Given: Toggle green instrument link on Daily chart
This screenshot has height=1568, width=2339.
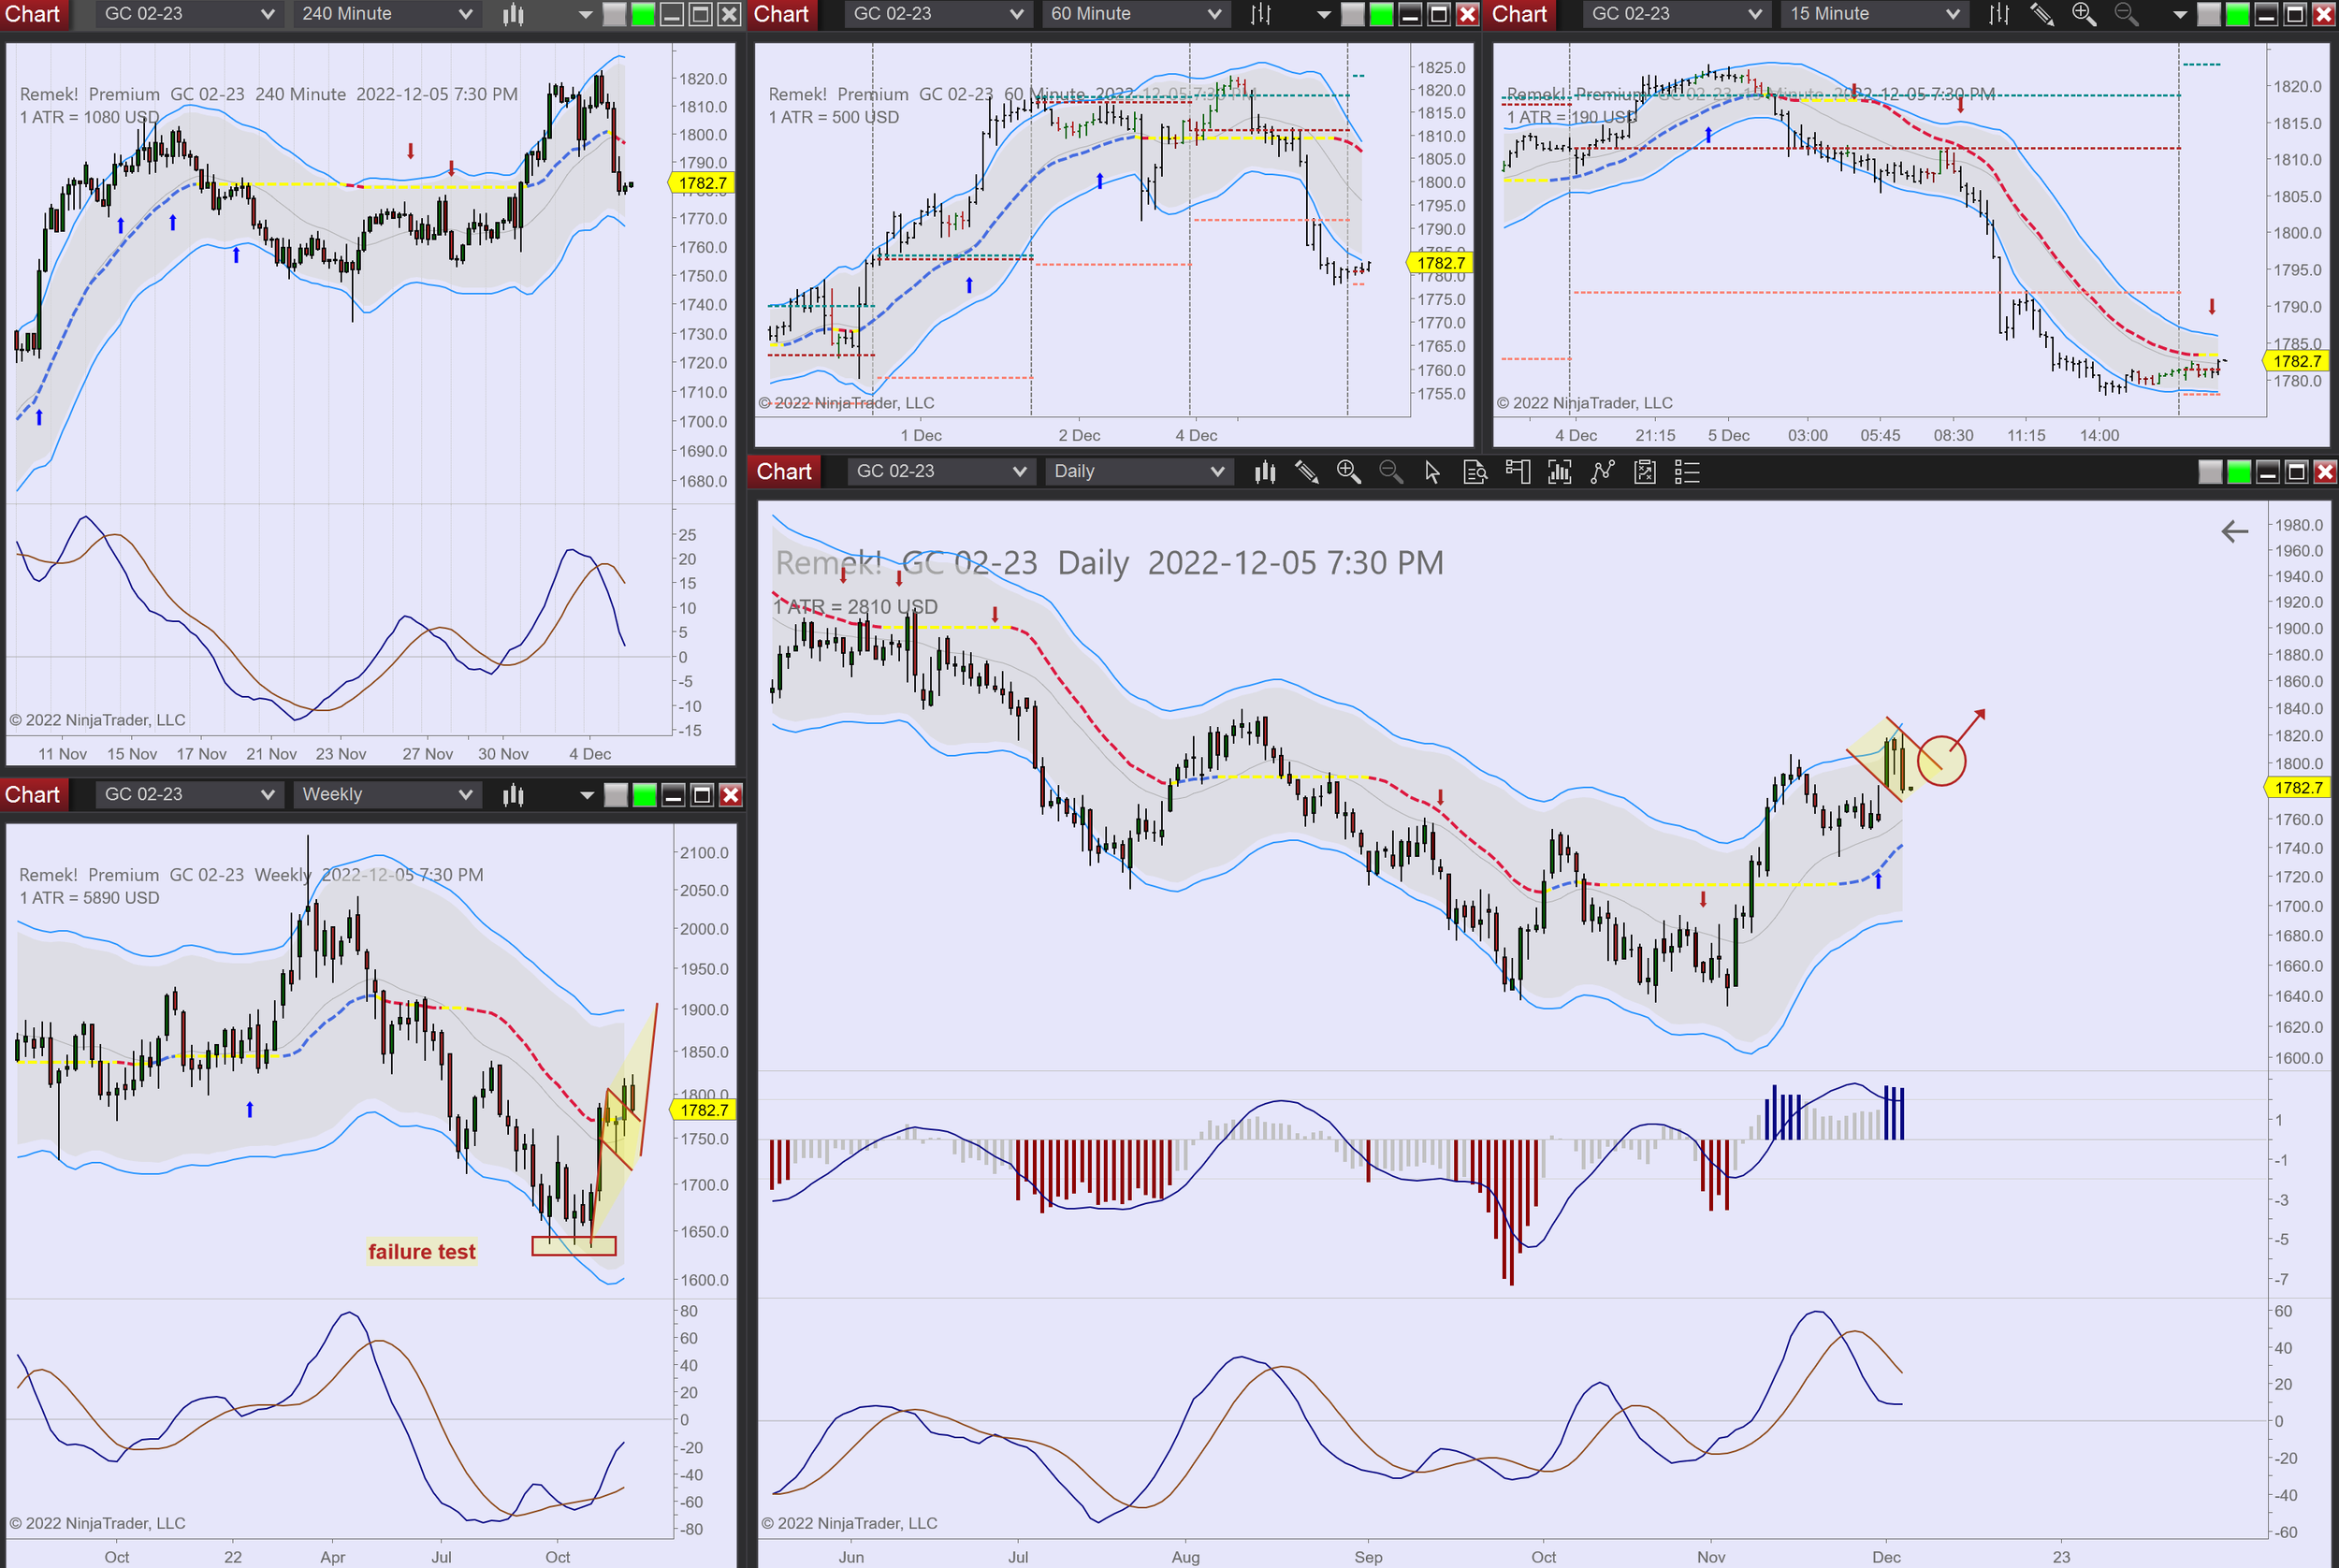Looking at the screenshot, I should point(2239,472).
